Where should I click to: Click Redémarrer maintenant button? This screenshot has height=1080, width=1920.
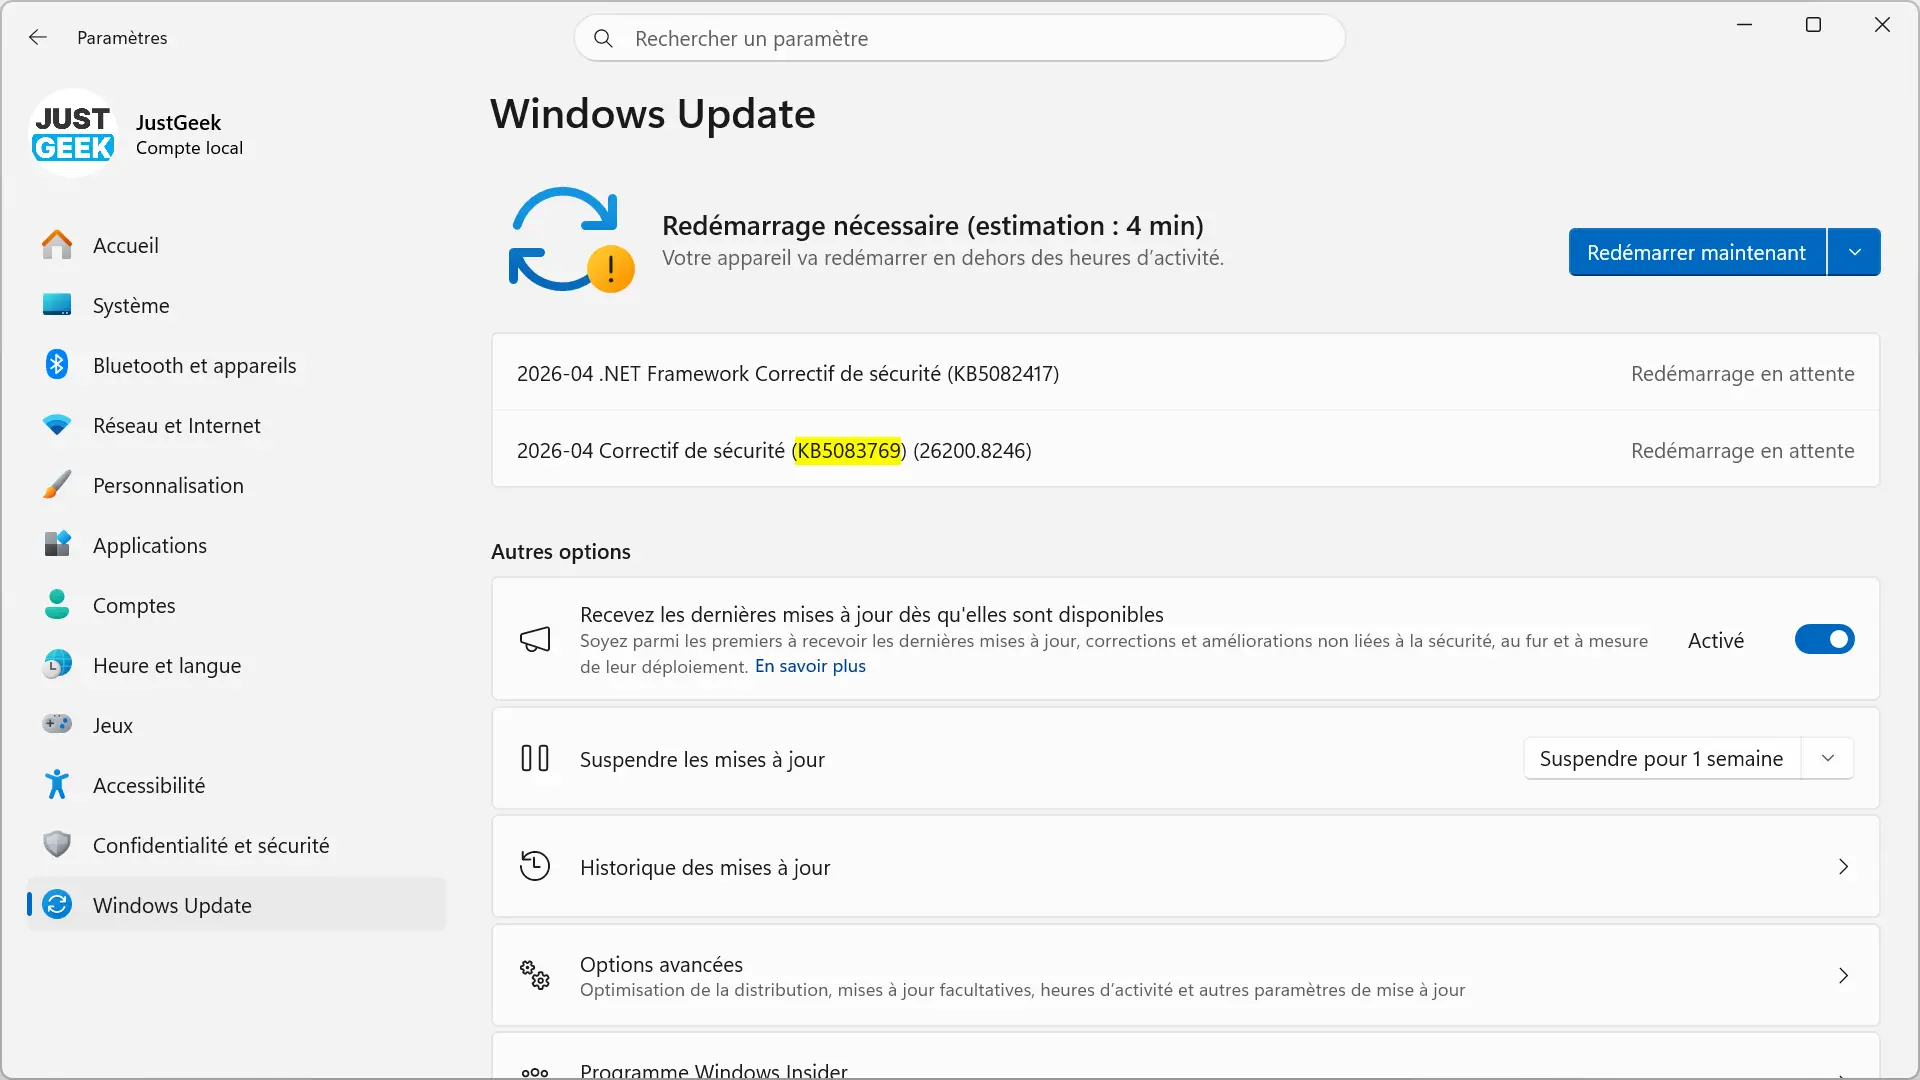pyautogui.click(x=1697, y=252)
